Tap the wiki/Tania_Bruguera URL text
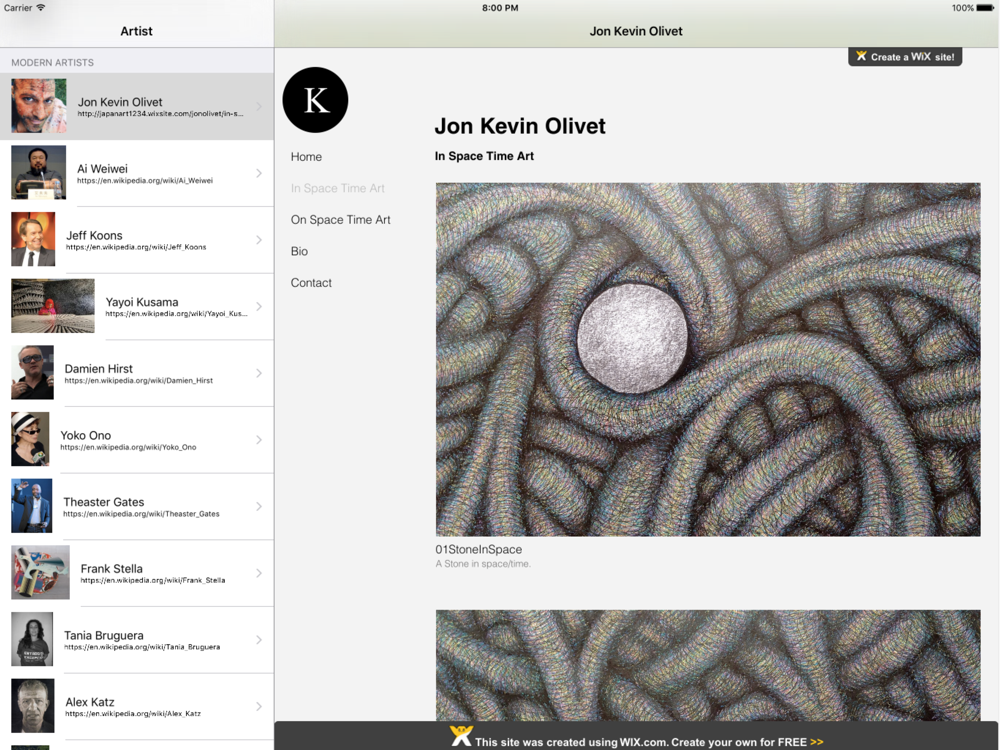 click(142, 647)
